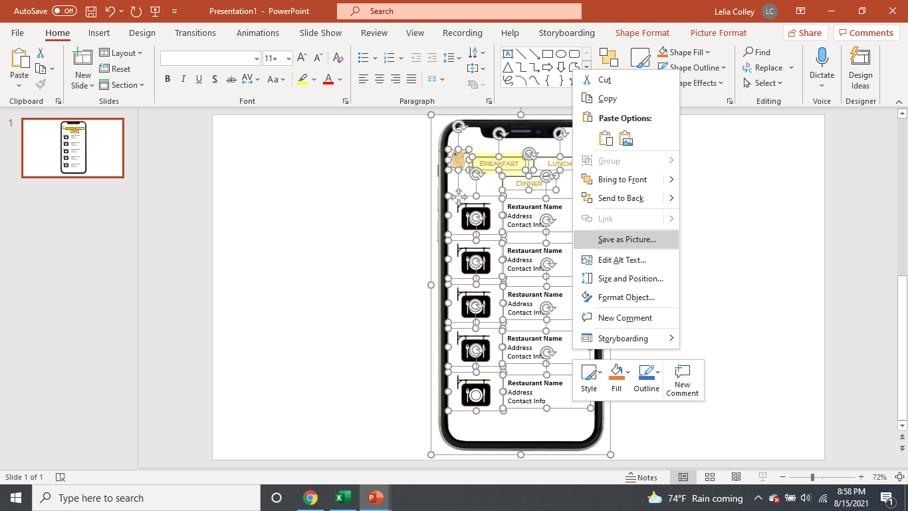Image resolution: width=908 pixels, height=511 pixels.
Task: Toggle Strikethrough formatting
Action: pyautogui.click(x=230, y=79)
